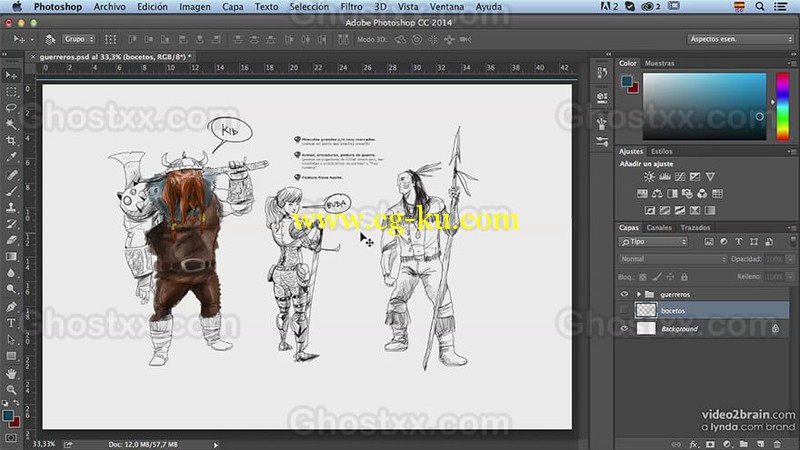Toggle lock image pixels
The height and width of the screenshot is (450, 800).
(657, 277)
